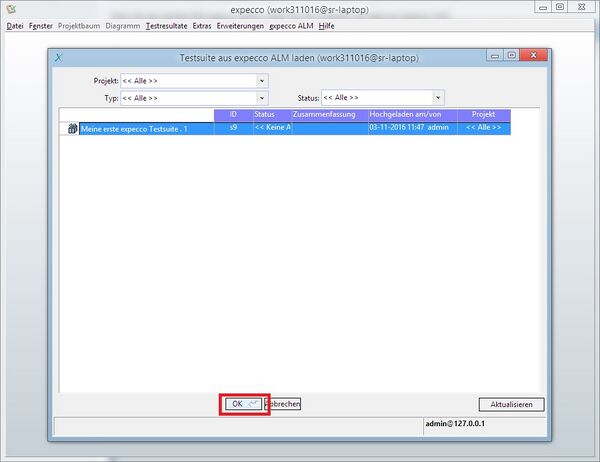Click the Hochgeladen am/von column header

click(x=410, y=115)
